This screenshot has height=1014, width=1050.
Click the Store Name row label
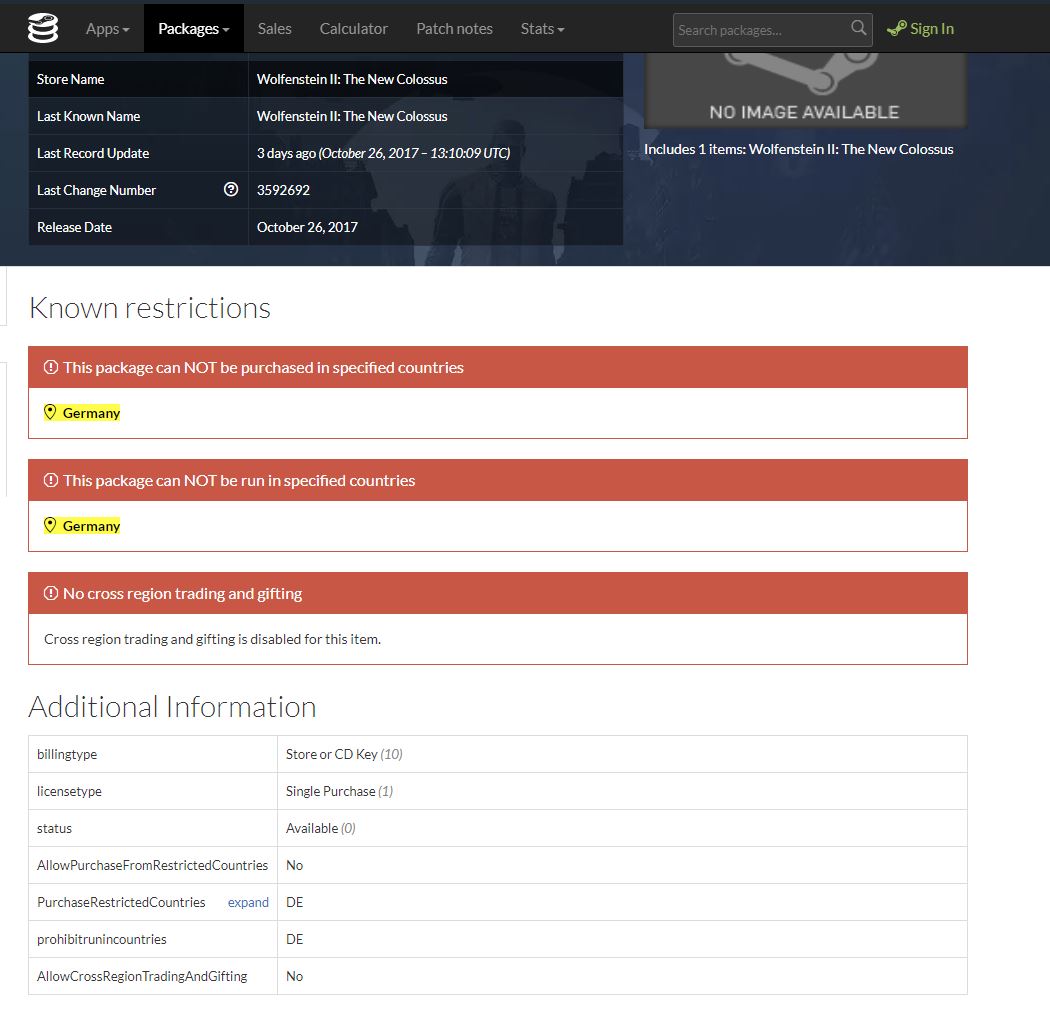(70, 79)
